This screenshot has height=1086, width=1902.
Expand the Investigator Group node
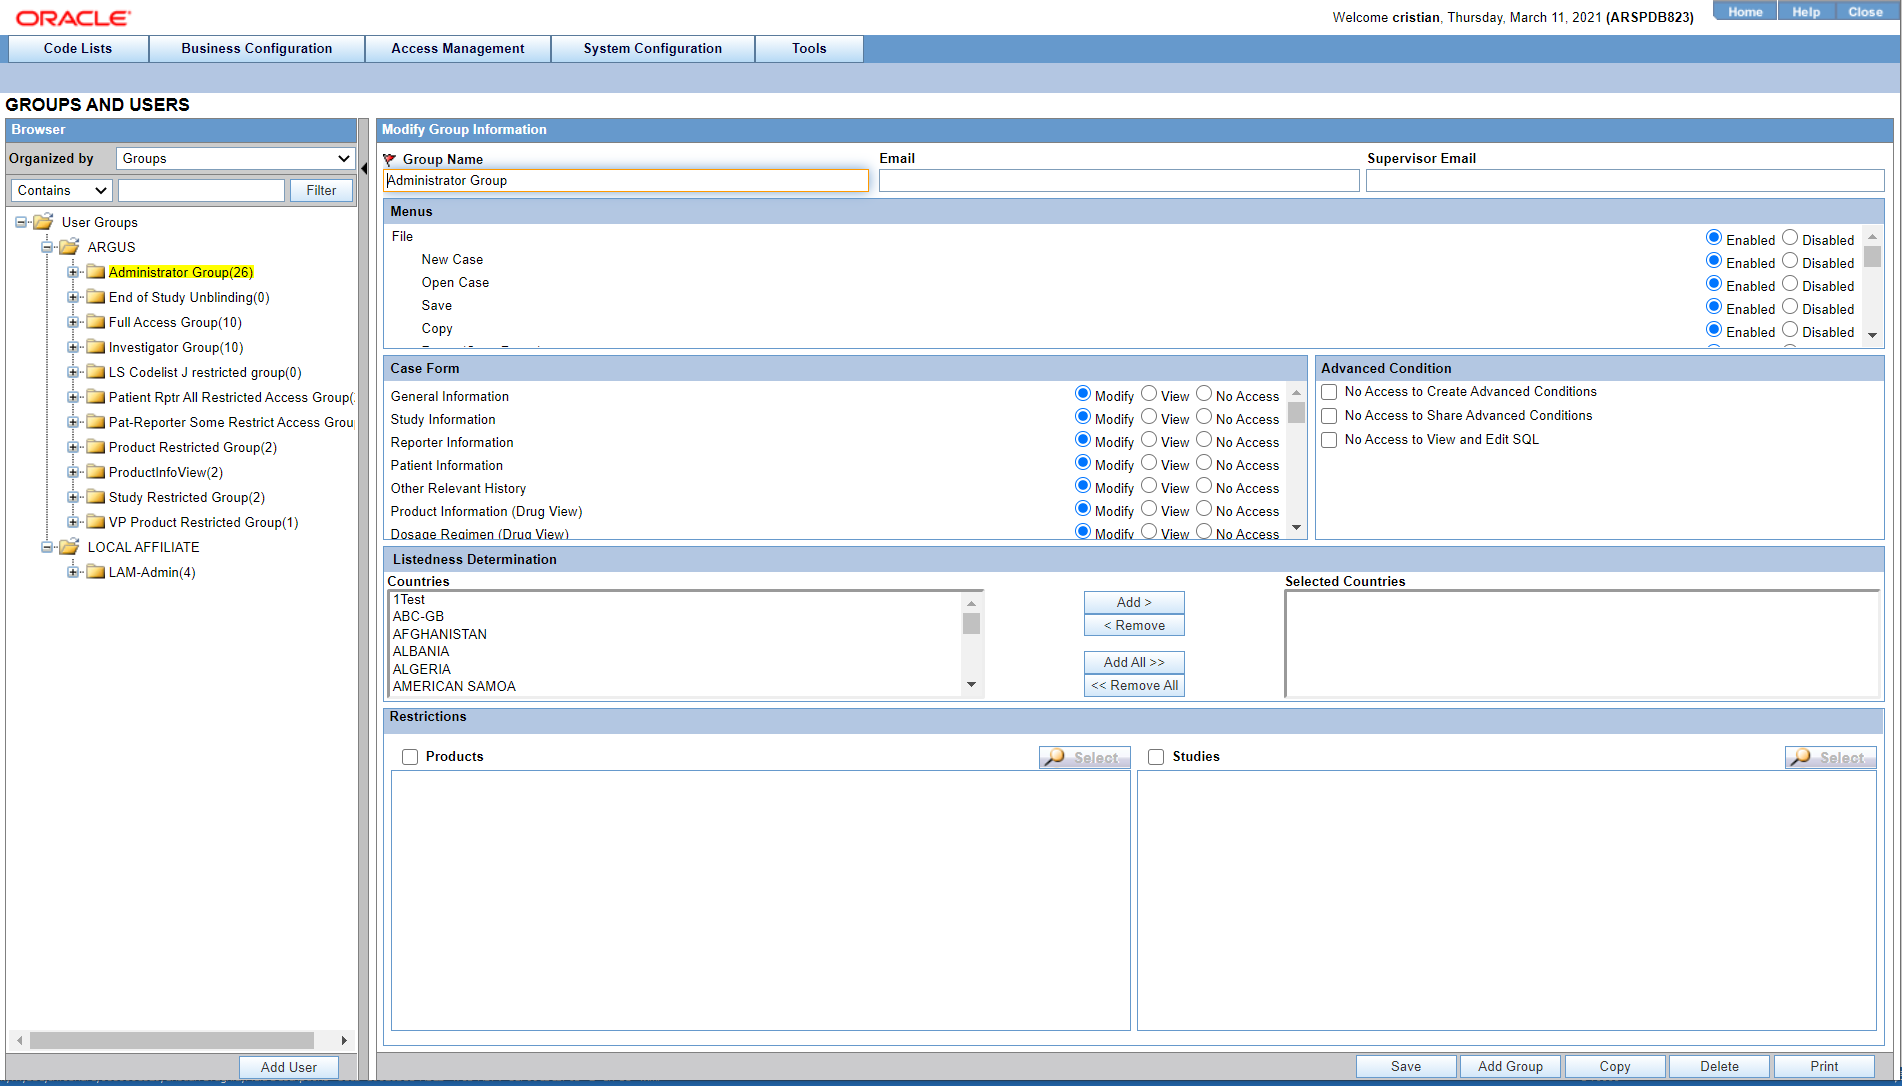click(73, 347)
